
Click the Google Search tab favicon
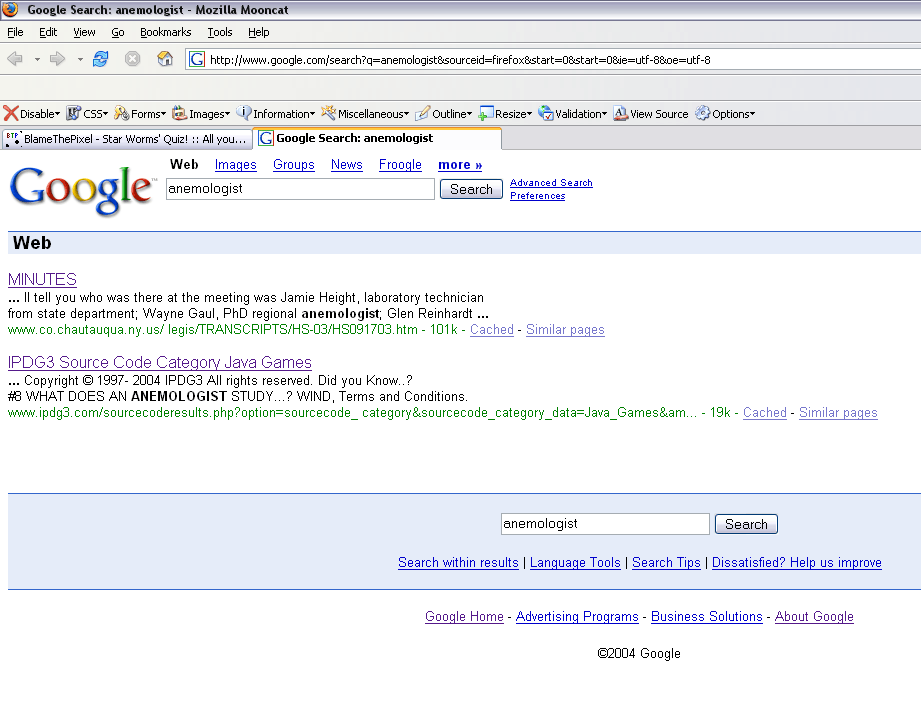pos(266,138)
